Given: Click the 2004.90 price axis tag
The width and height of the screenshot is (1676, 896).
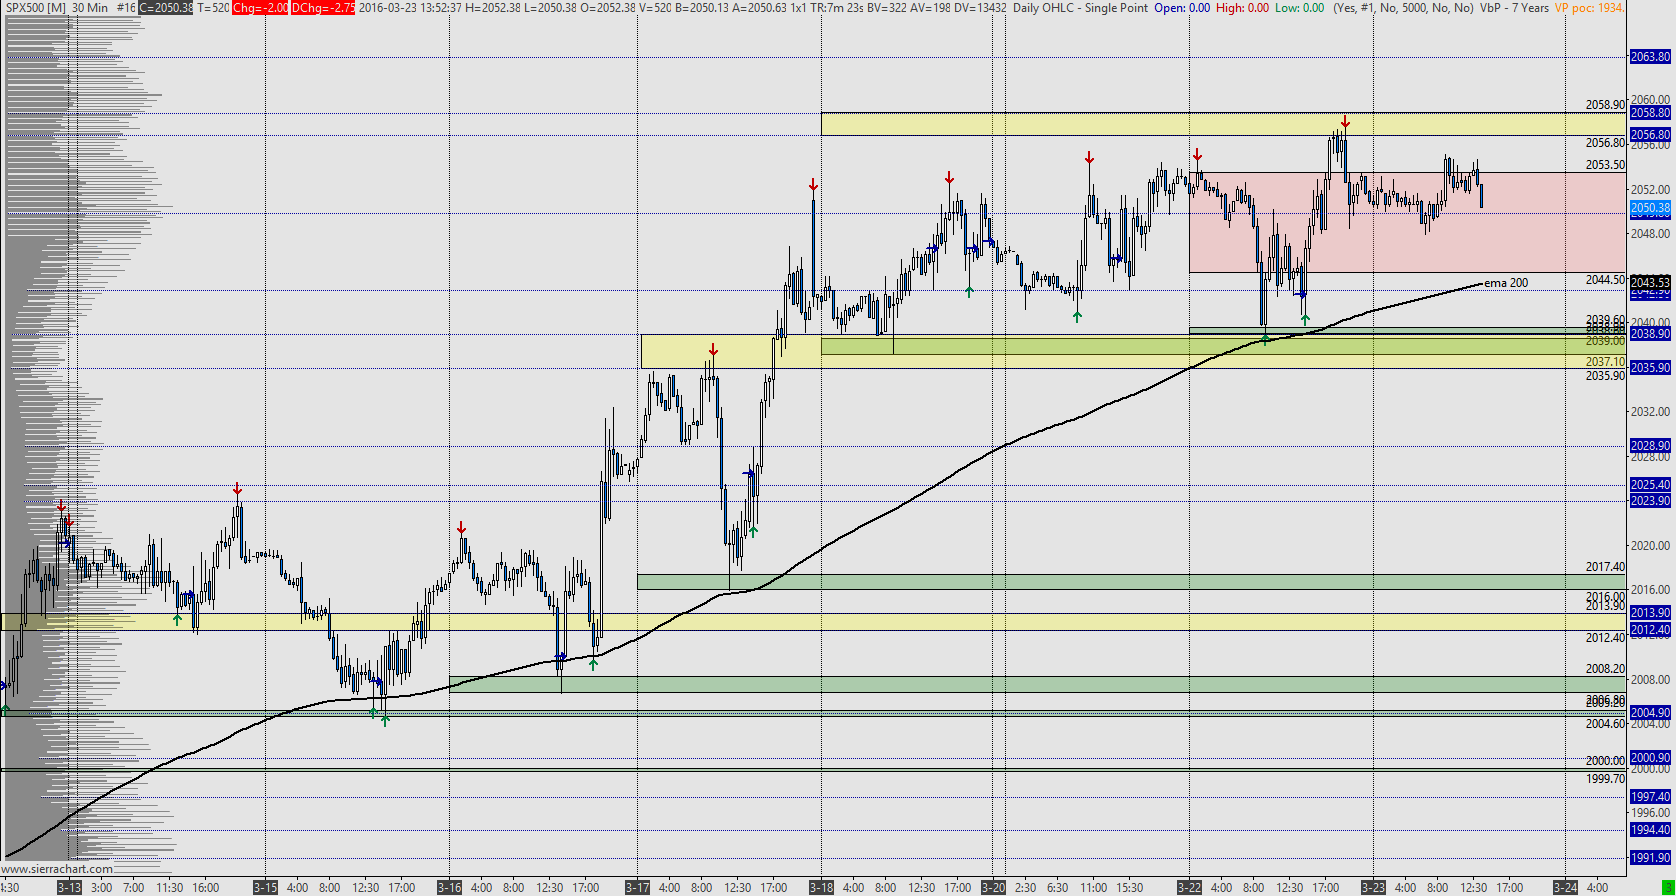Looking at the screenshot, I should 1650,712.
